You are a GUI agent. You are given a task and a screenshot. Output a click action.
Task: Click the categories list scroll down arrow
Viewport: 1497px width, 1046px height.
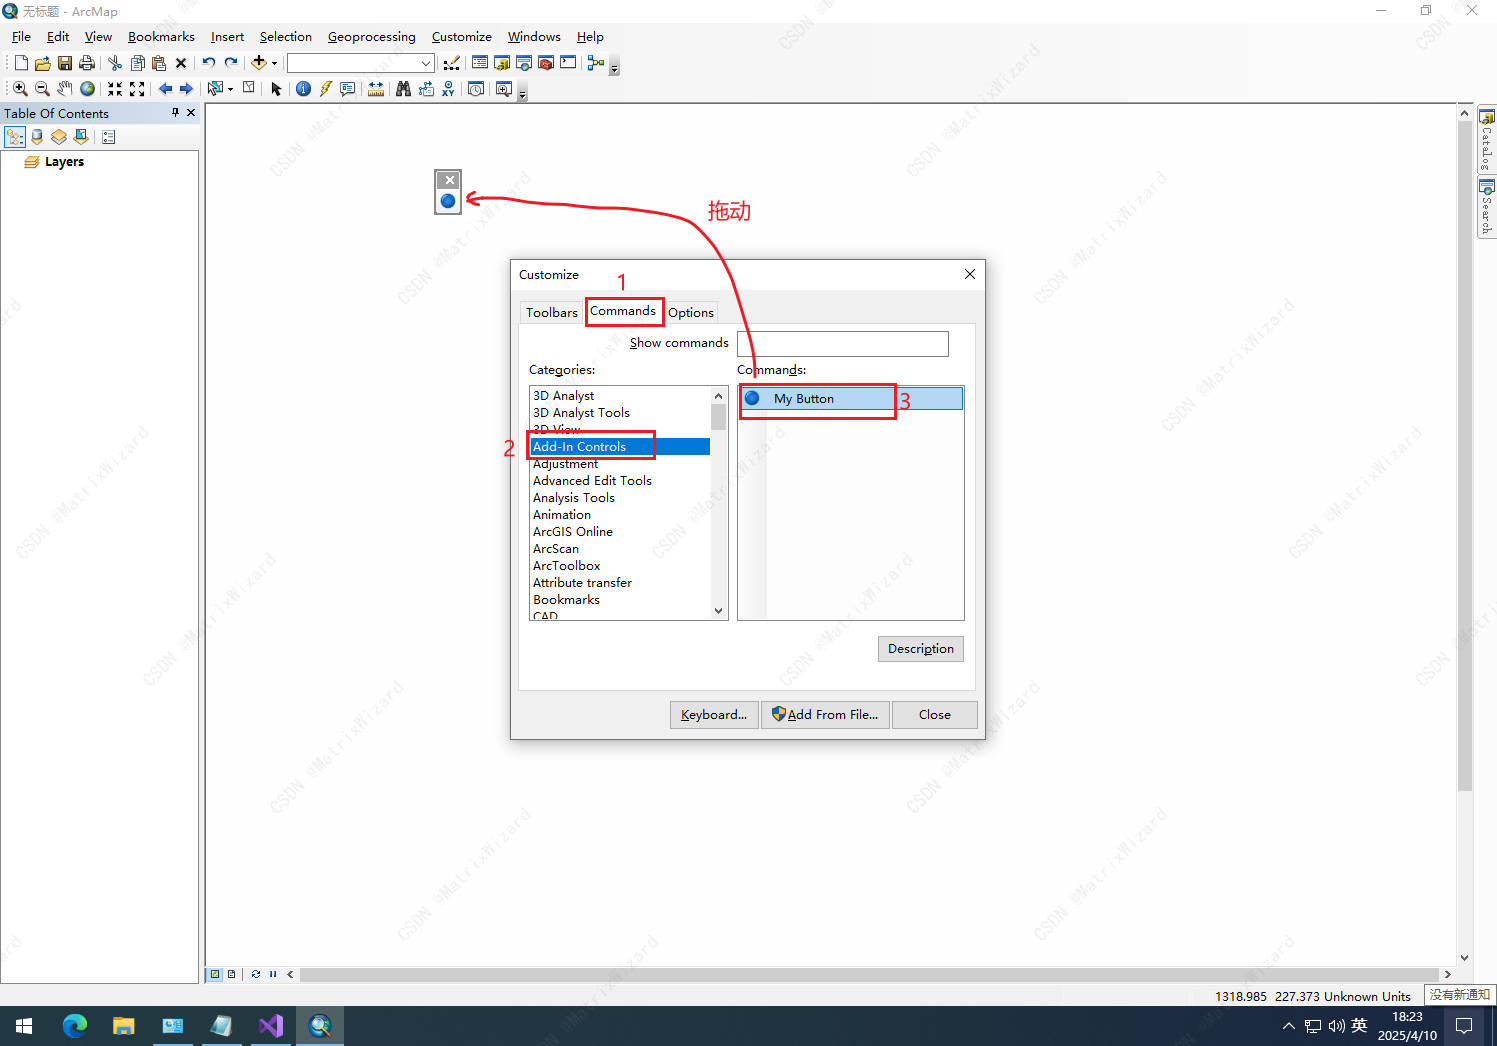point(718,611)
